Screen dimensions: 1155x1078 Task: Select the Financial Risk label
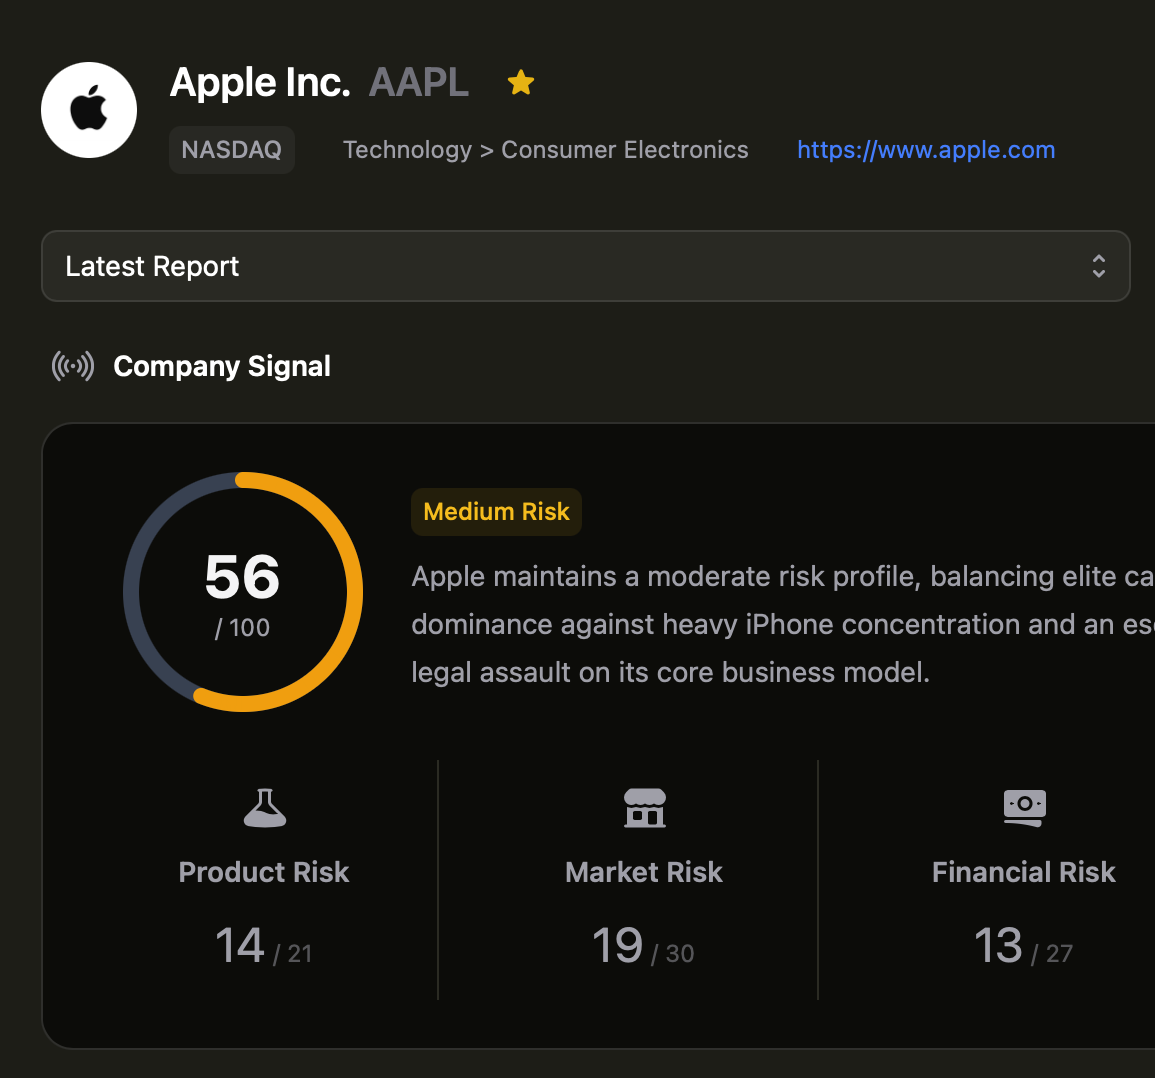[x=1024, y=872]
